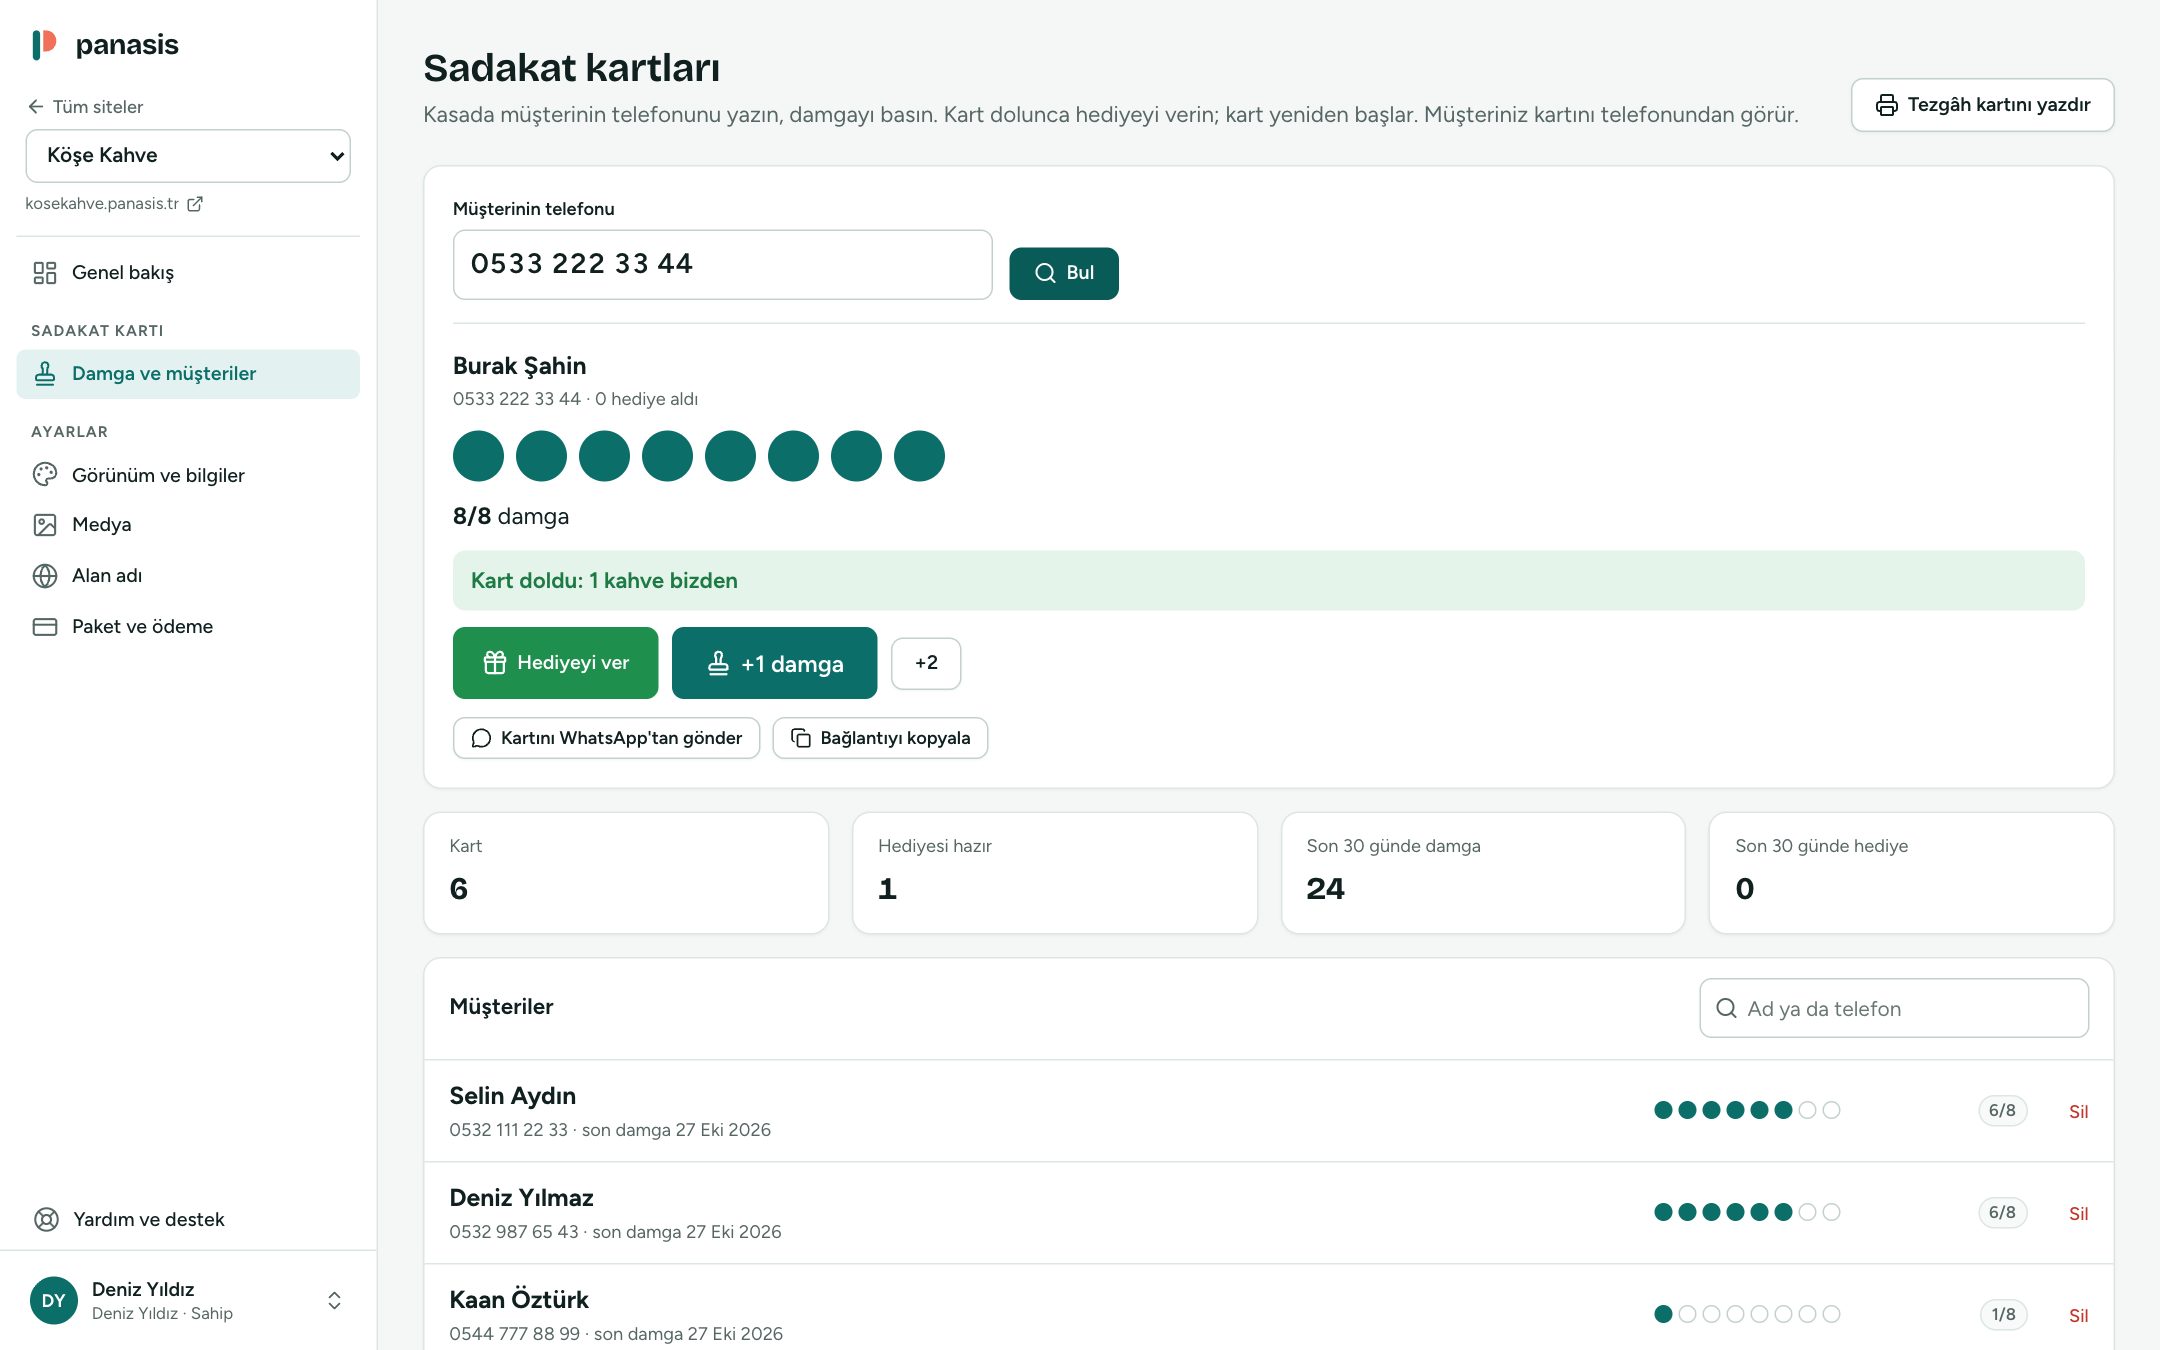2160x1350 pixels.
Task: Select the Selin Aydın customer name
Action: point(513,1096)
